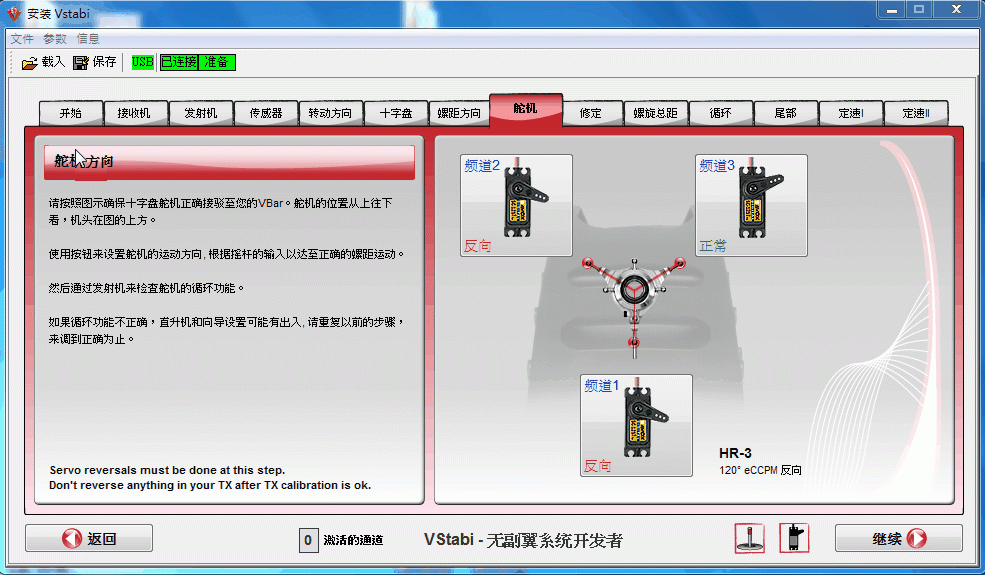Viewport: 985px width, 575px height.
Task: Click the green USB status indicator
Action: (x=143, y=62)
